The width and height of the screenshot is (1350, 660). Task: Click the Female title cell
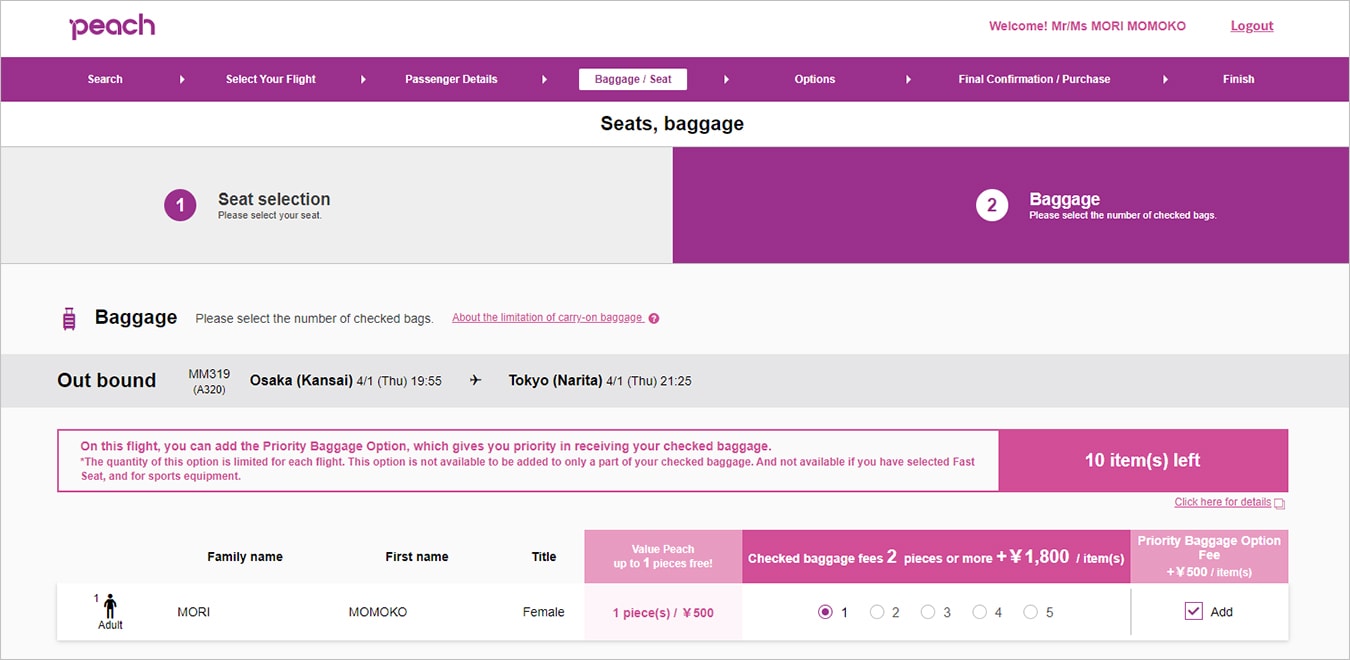click(544, 612)
